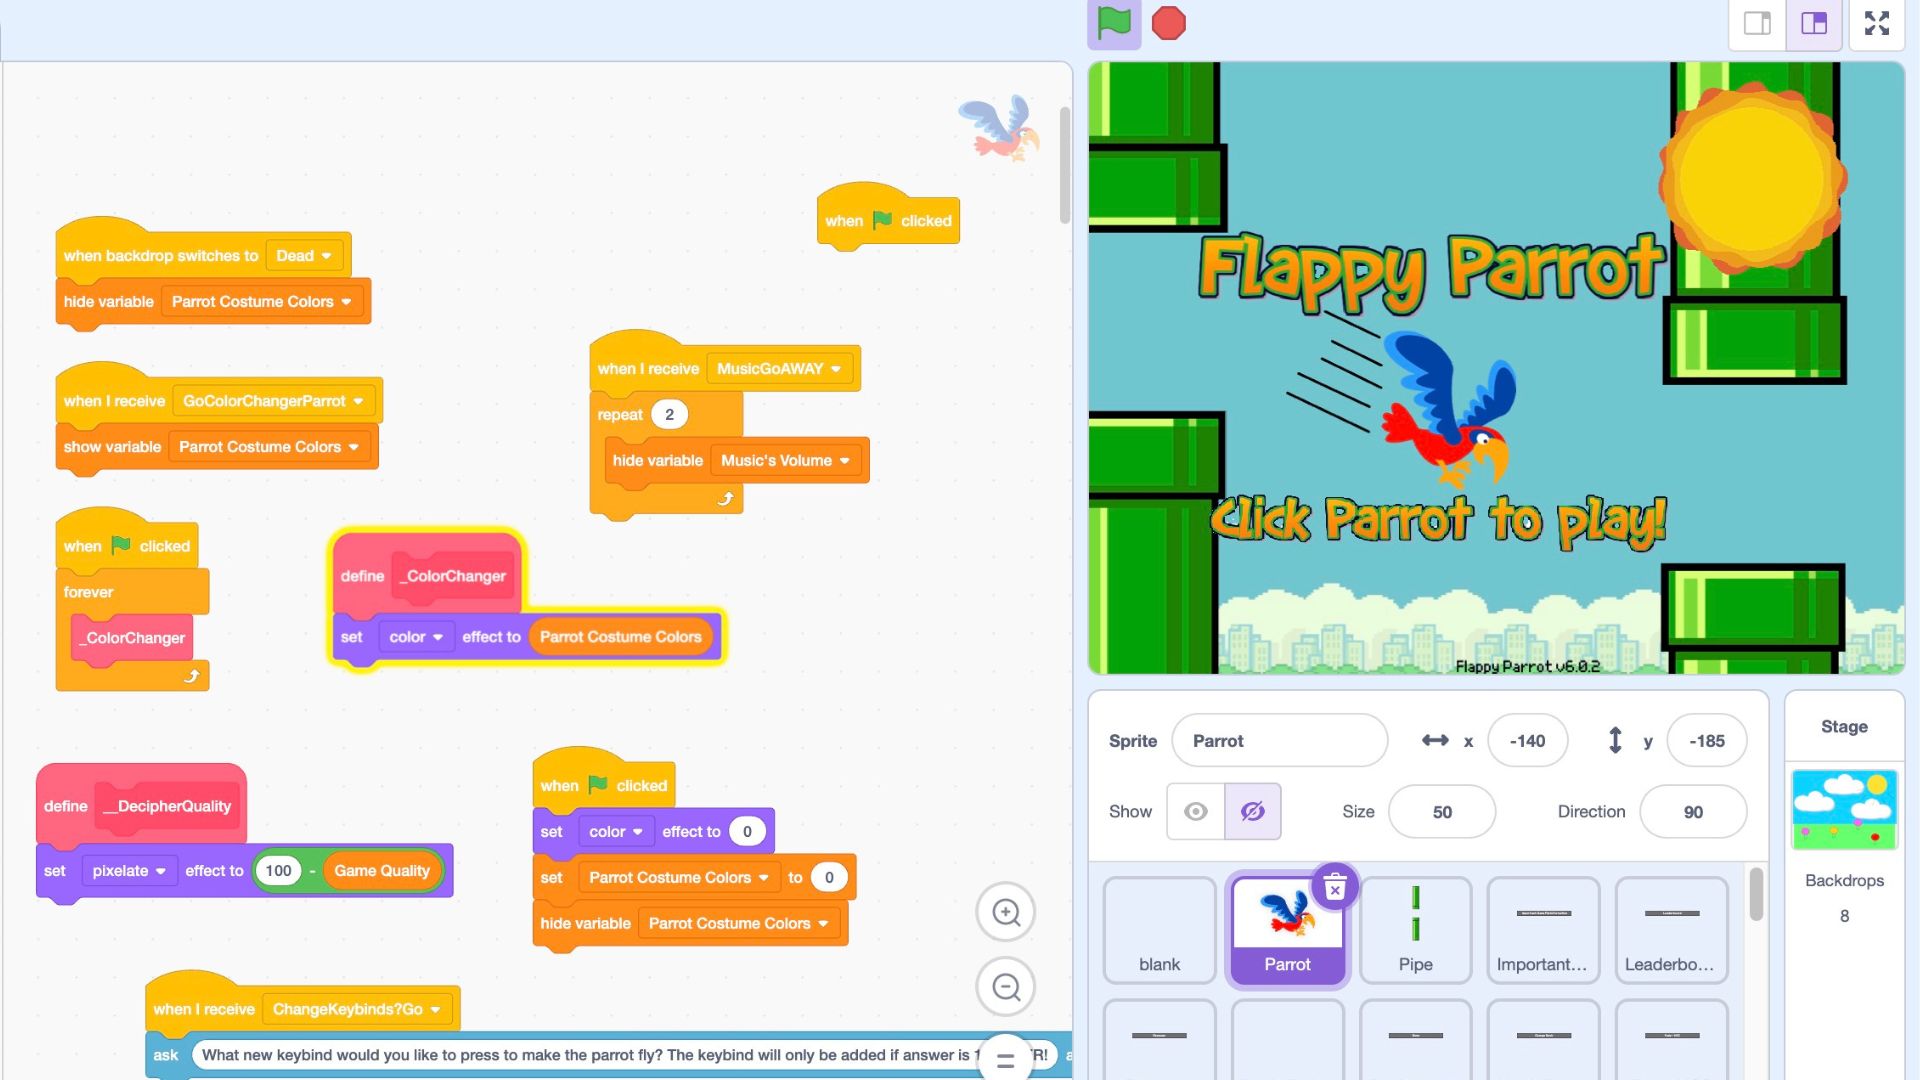Image resolution: width=1920 pixels, height=1080 pixels.
Task: Click the repeat count value 2
Action: coord(669,415)
